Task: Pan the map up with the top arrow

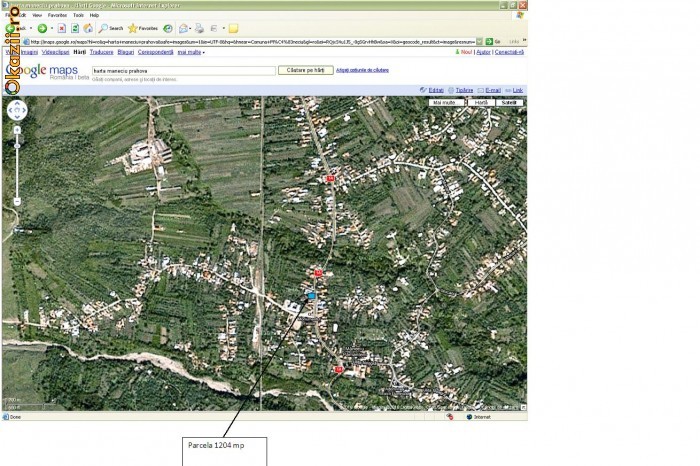Action: [17, 104]
